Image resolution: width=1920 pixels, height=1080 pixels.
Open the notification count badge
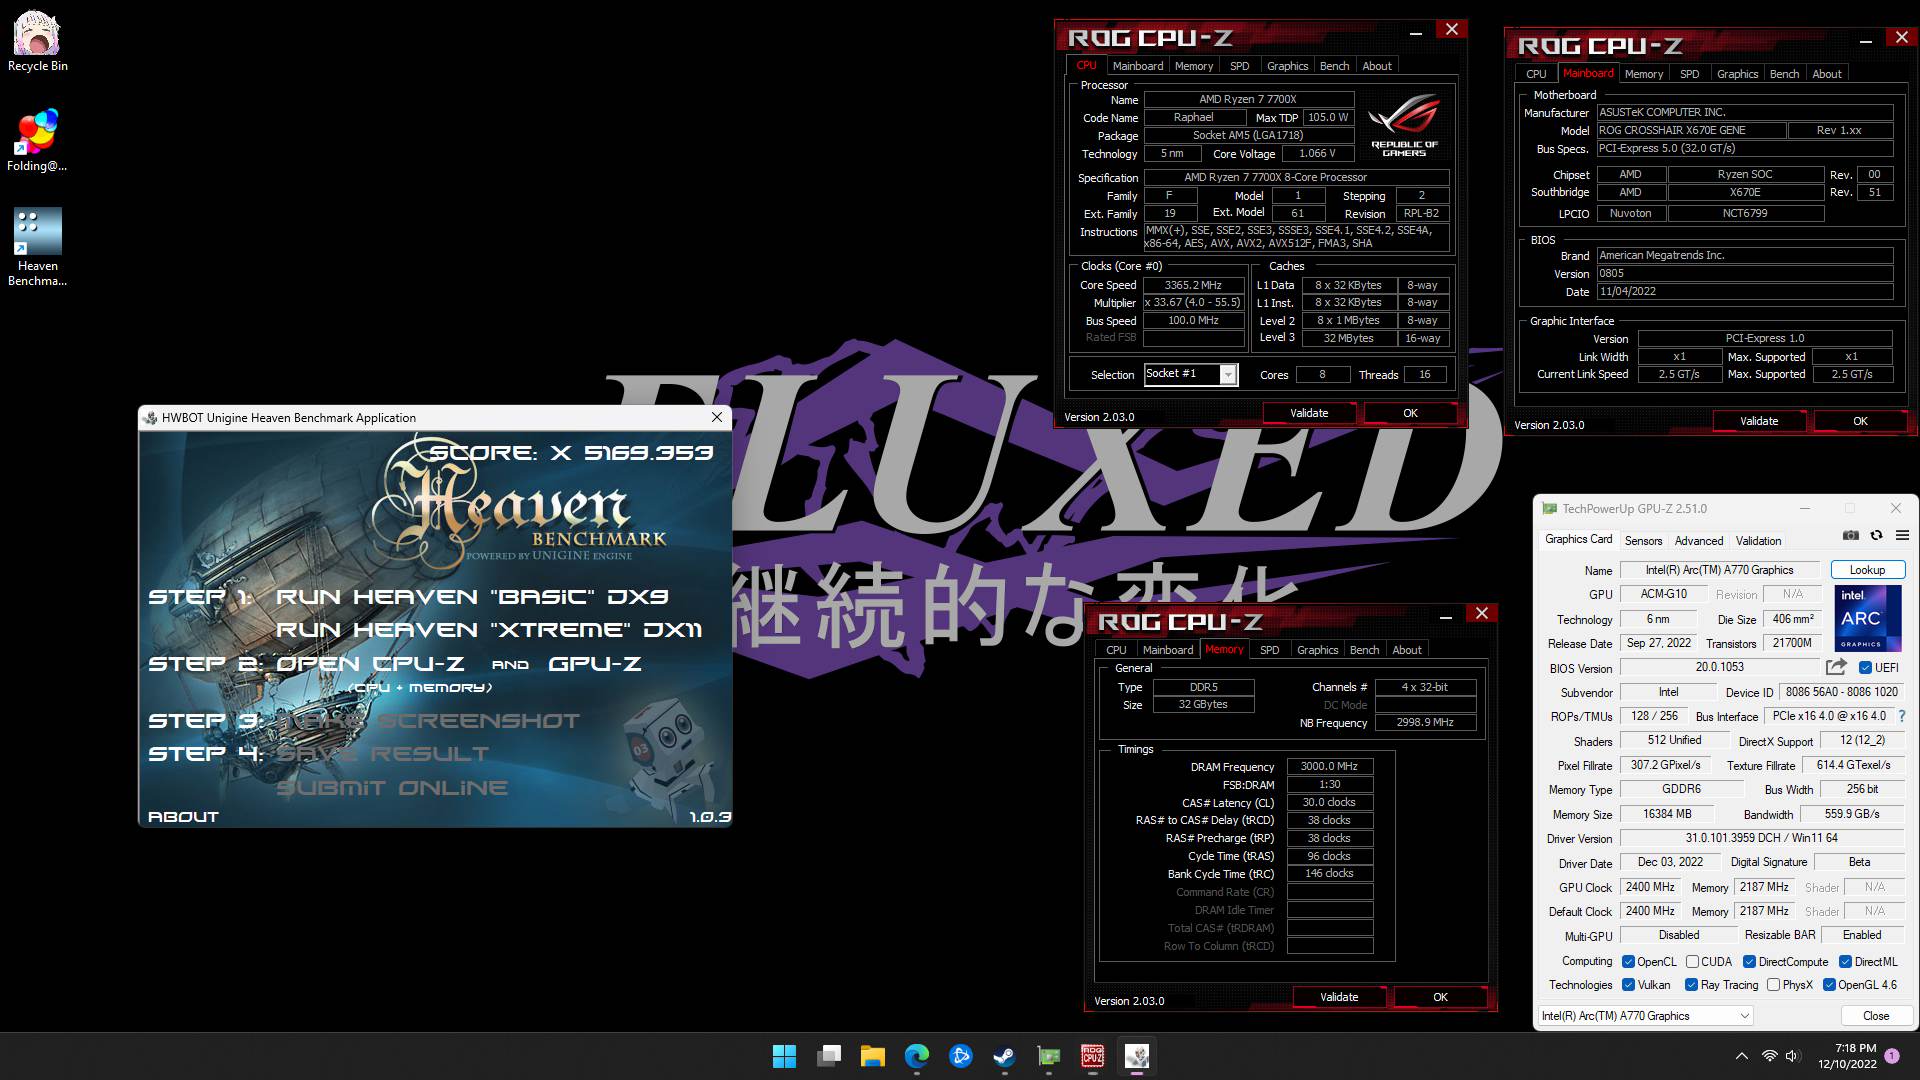coord(1892,1056)
